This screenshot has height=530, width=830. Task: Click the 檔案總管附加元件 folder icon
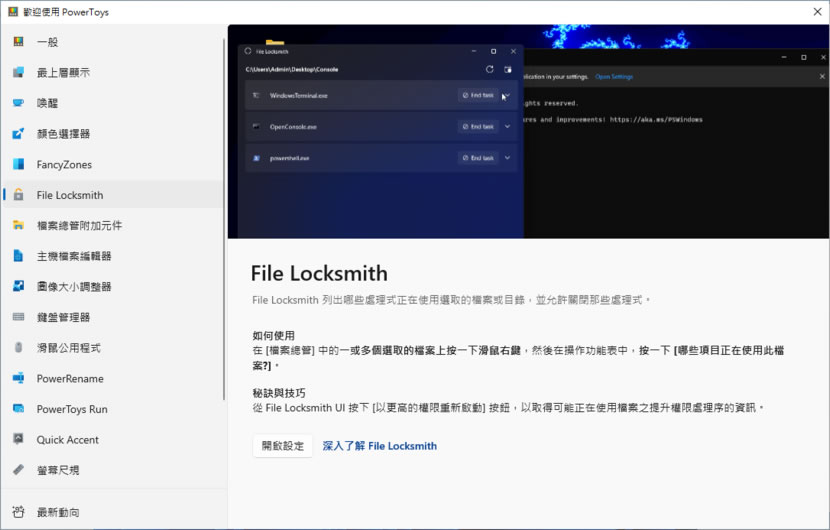[18, 226]
